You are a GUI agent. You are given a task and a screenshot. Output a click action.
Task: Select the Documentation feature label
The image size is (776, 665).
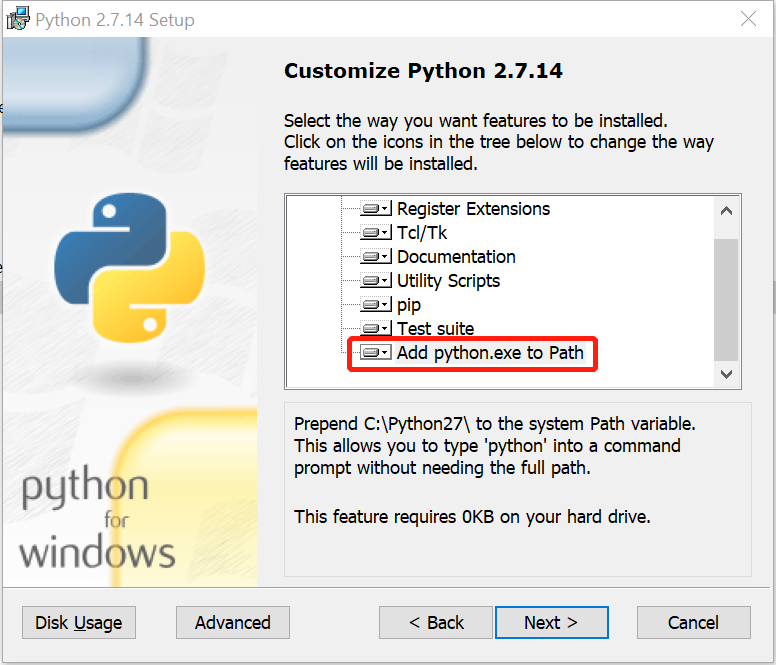(456, 257)
